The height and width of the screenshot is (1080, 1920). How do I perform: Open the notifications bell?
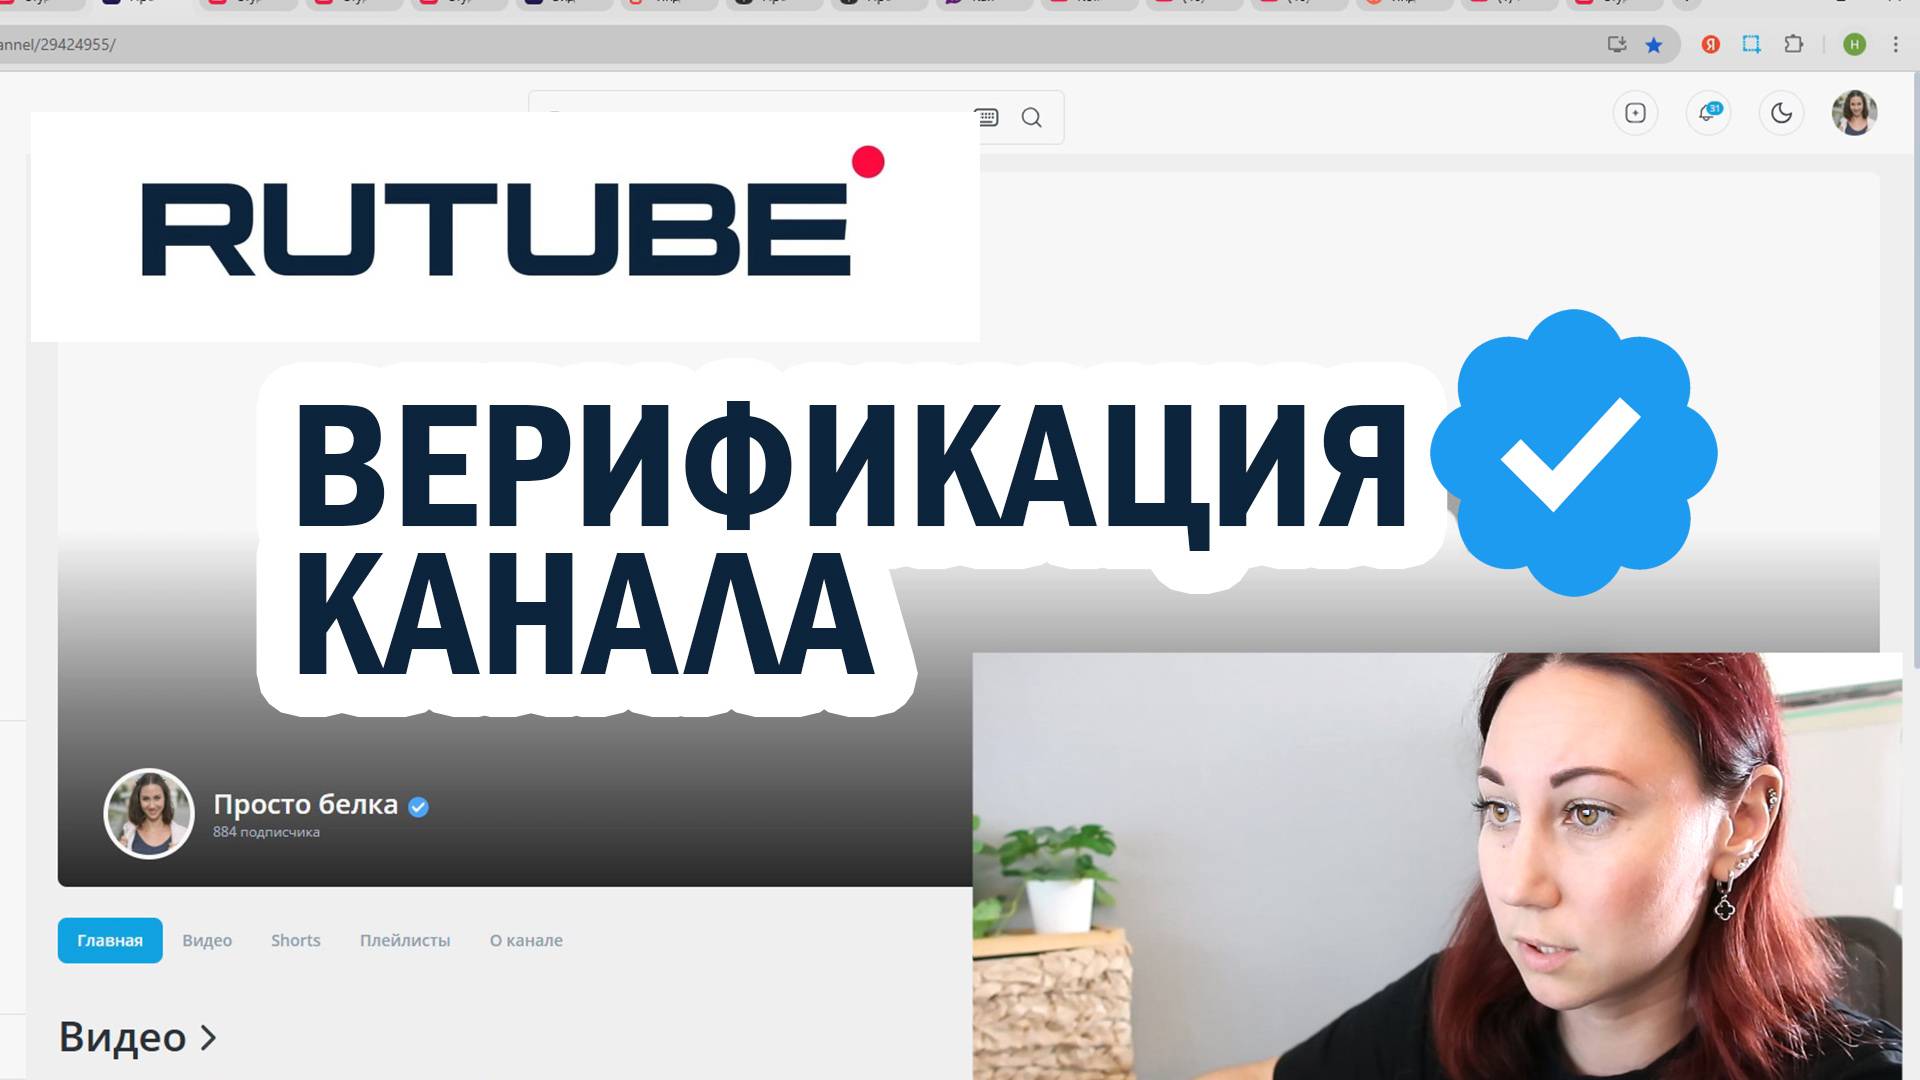(x=1708, y=113)
